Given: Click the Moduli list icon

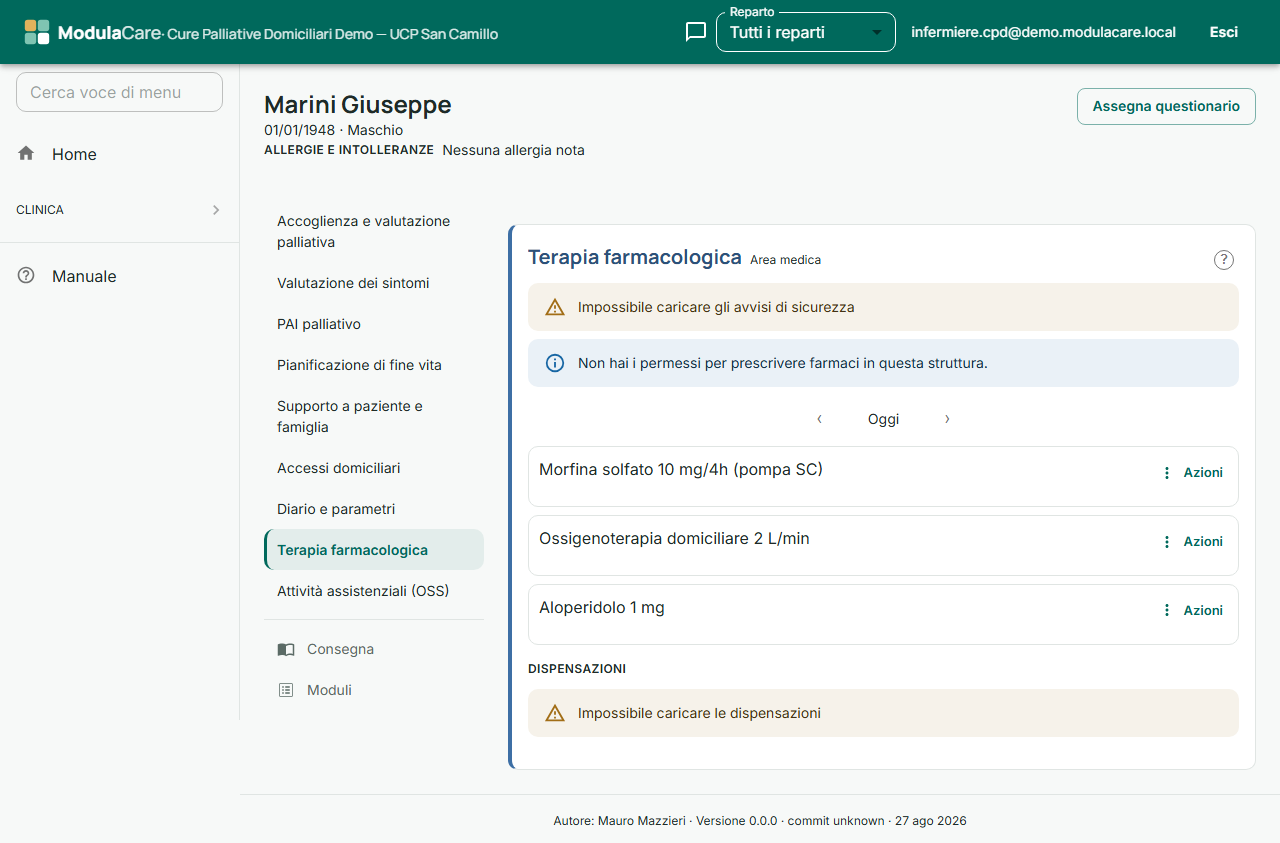Looking at the screenshot, I should [x=286, y=690].
